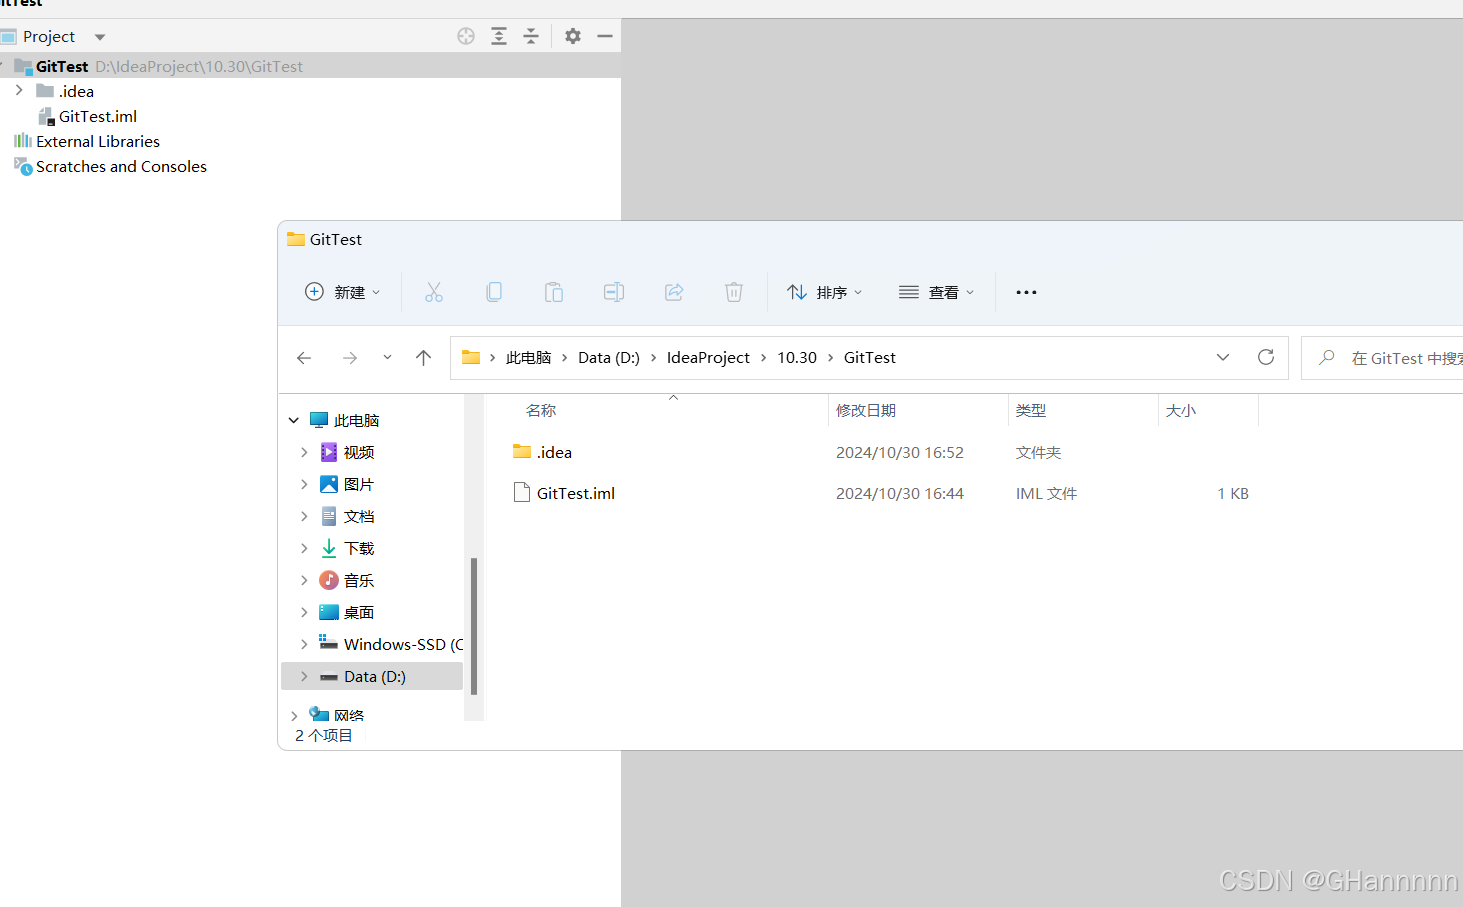The image size is (1463, 907).
Task: Open the IntelliJ Project panel settings gear
Action: (x=572, y=36)
